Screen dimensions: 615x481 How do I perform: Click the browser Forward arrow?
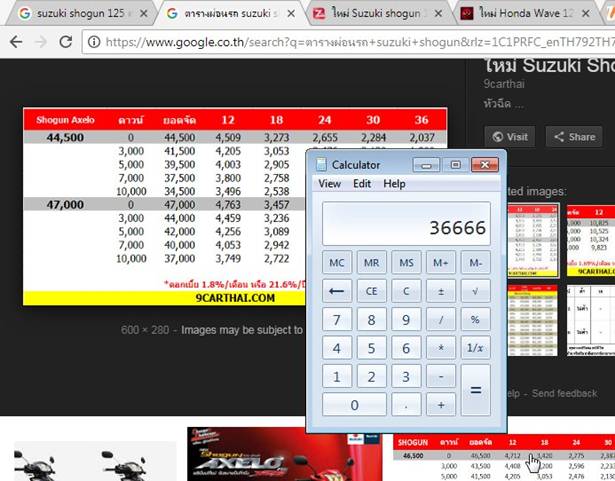pos(40,42)
